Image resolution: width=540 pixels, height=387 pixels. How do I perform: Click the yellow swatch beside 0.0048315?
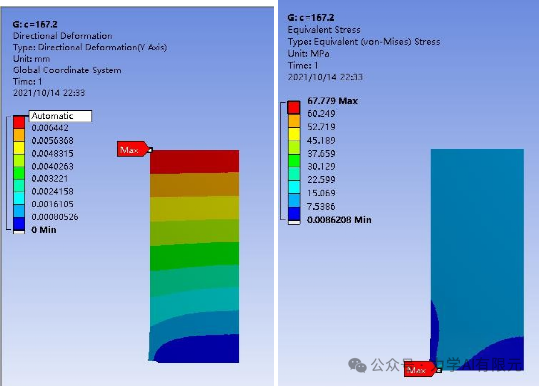click(x=19, y=148)
